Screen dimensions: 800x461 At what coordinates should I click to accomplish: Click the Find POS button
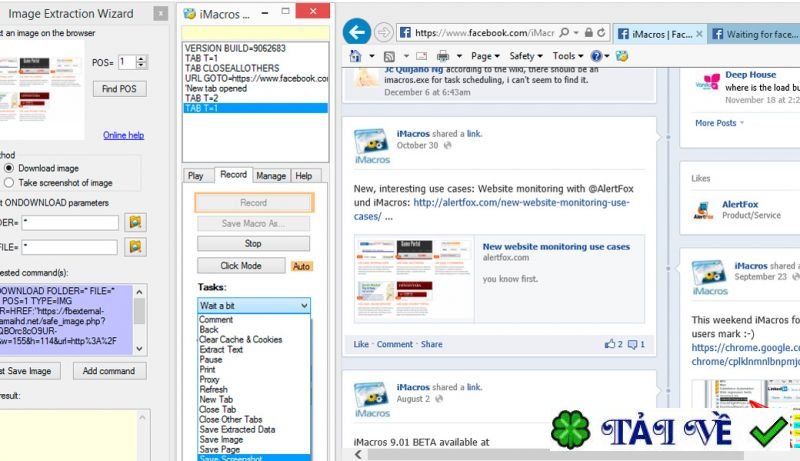click(119, 89)
